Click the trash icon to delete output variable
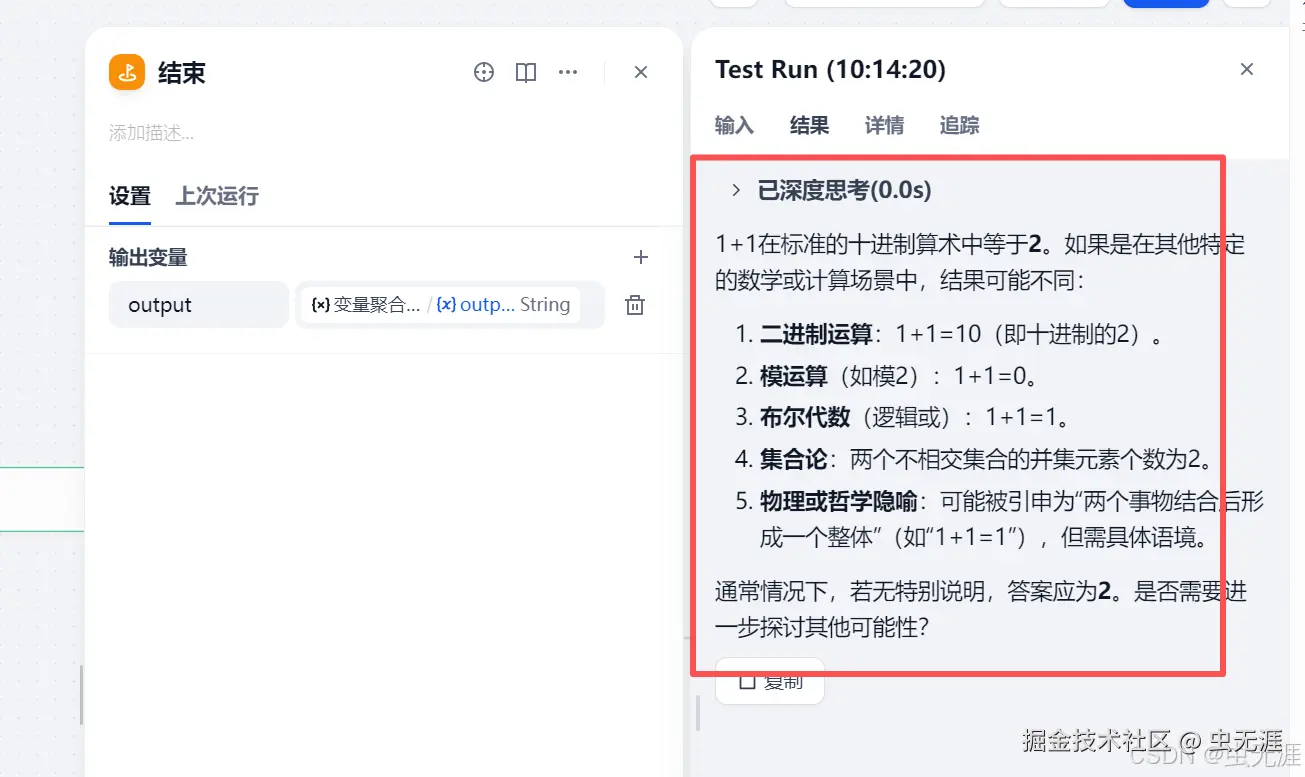This screenshot has width=1305, height=777. coord(635,305)
